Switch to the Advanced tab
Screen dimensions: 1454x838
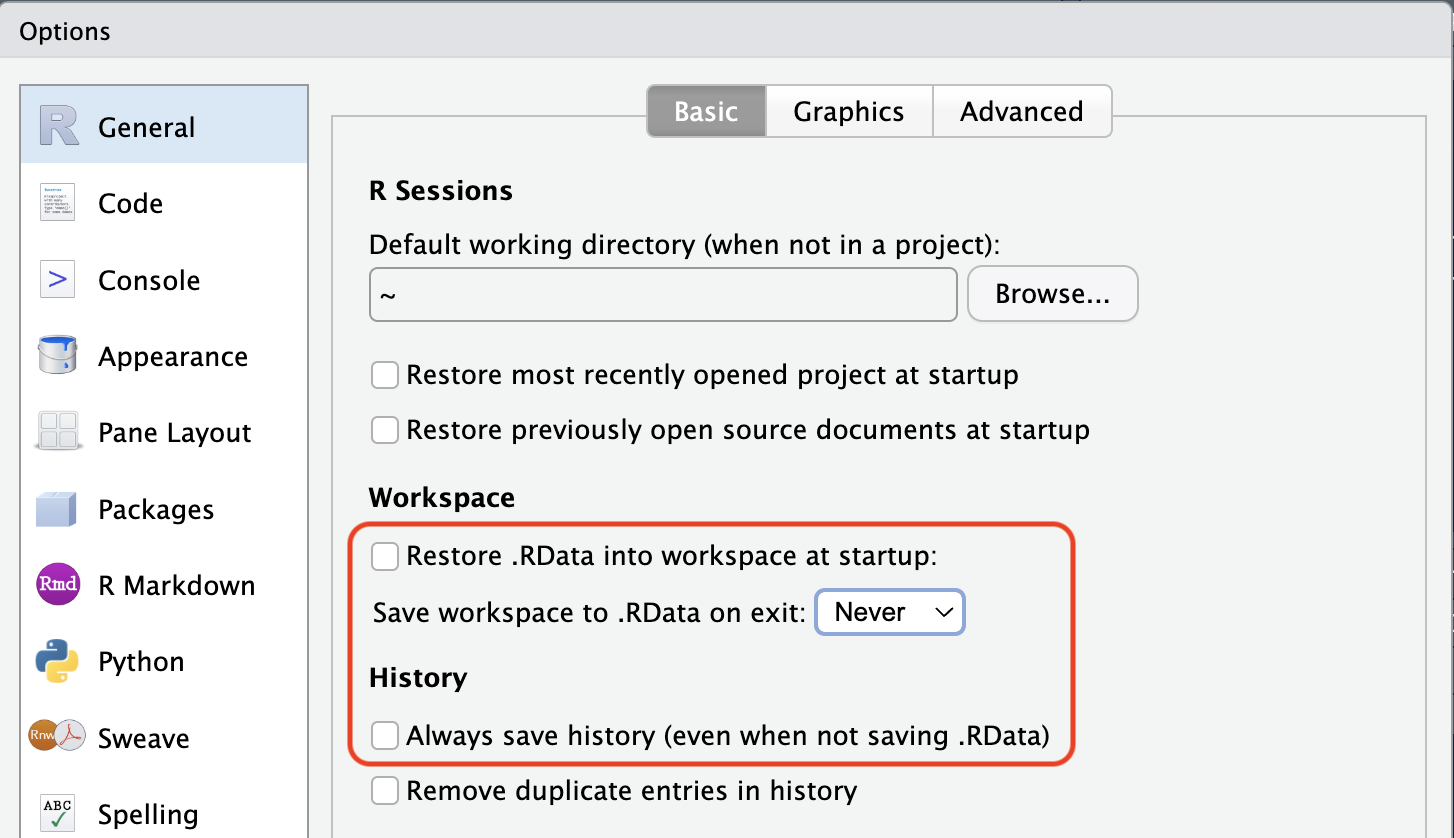[x=1021, y=111]
